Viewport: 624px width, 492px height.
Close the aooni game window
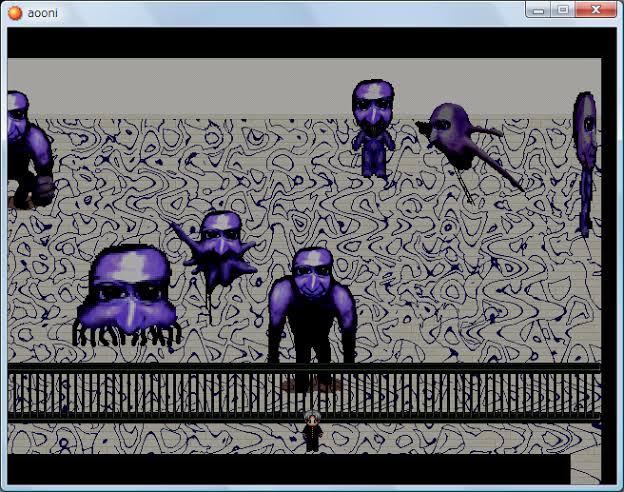point(598,10)
